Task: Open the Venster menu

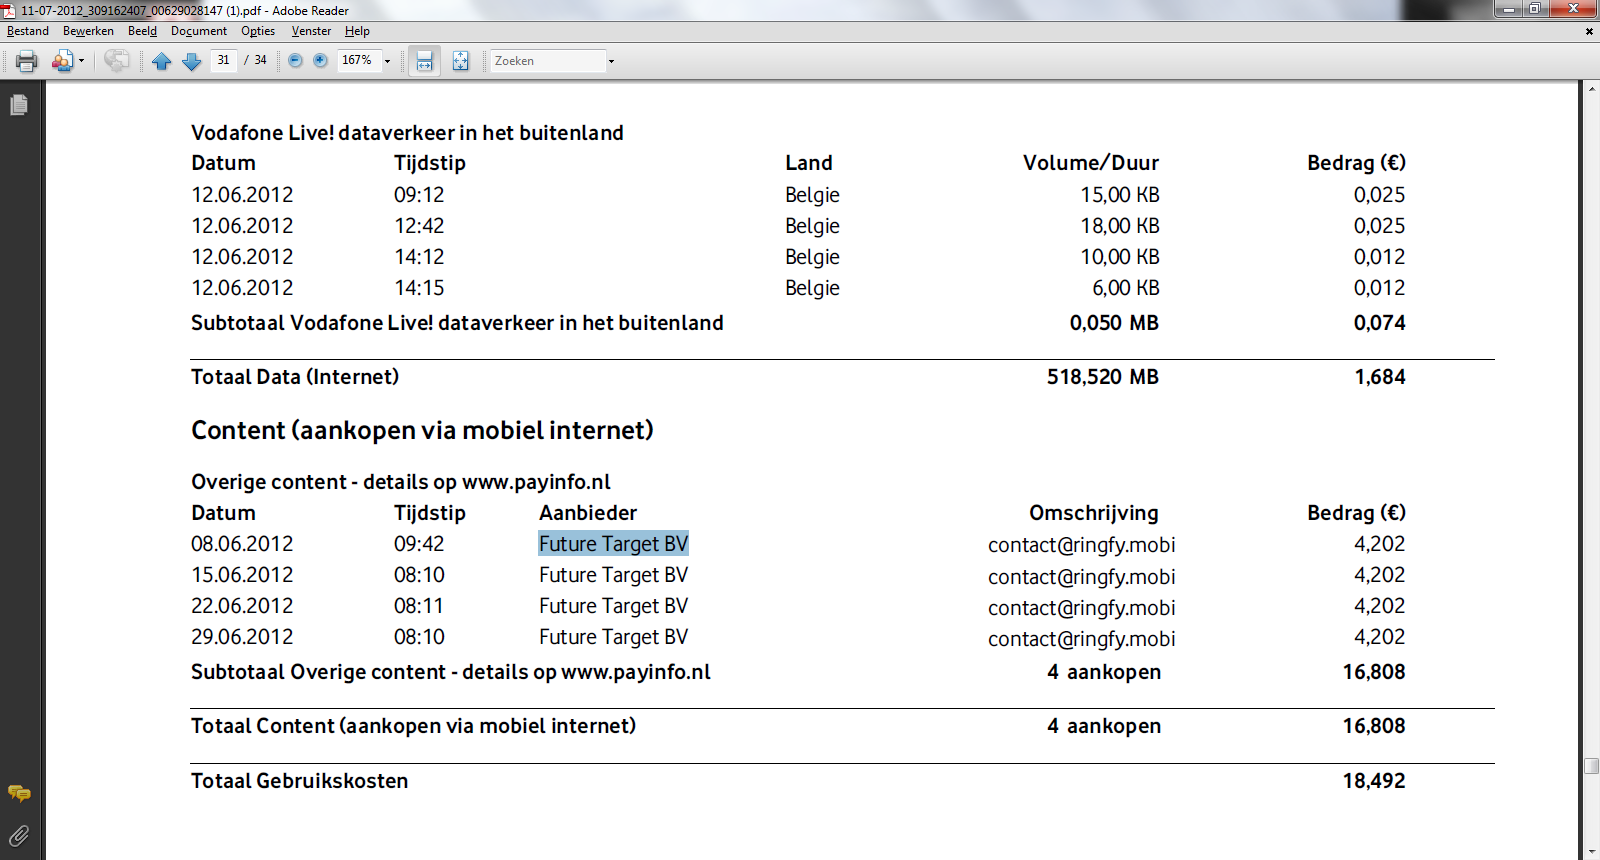Action: click(x=311, y=31)
